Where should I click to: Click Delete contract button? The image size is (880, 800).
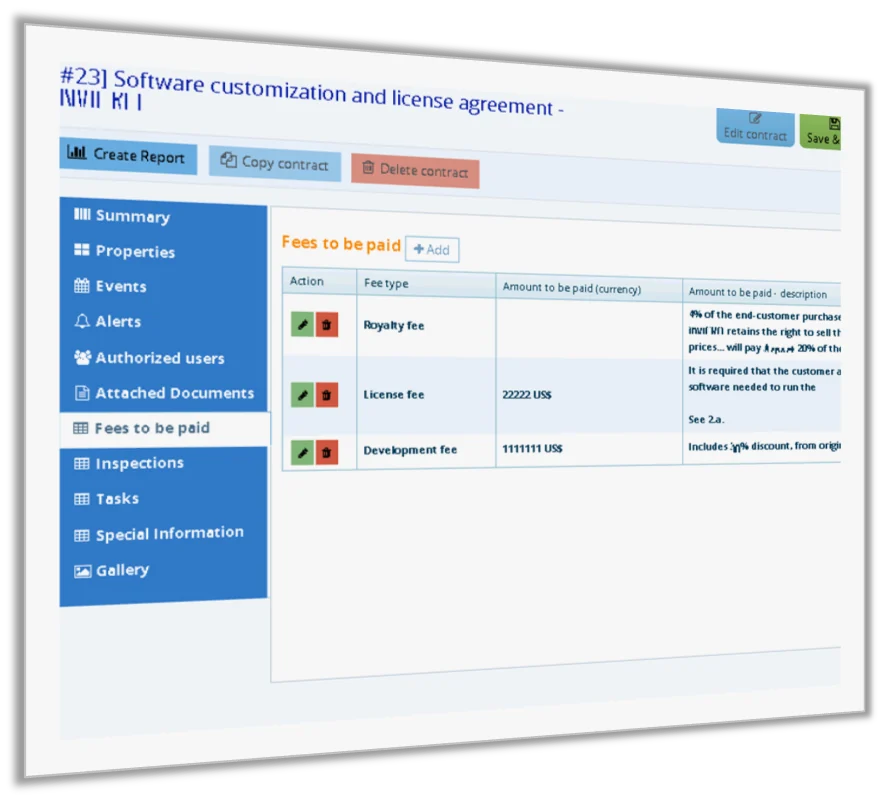[415, 171]
